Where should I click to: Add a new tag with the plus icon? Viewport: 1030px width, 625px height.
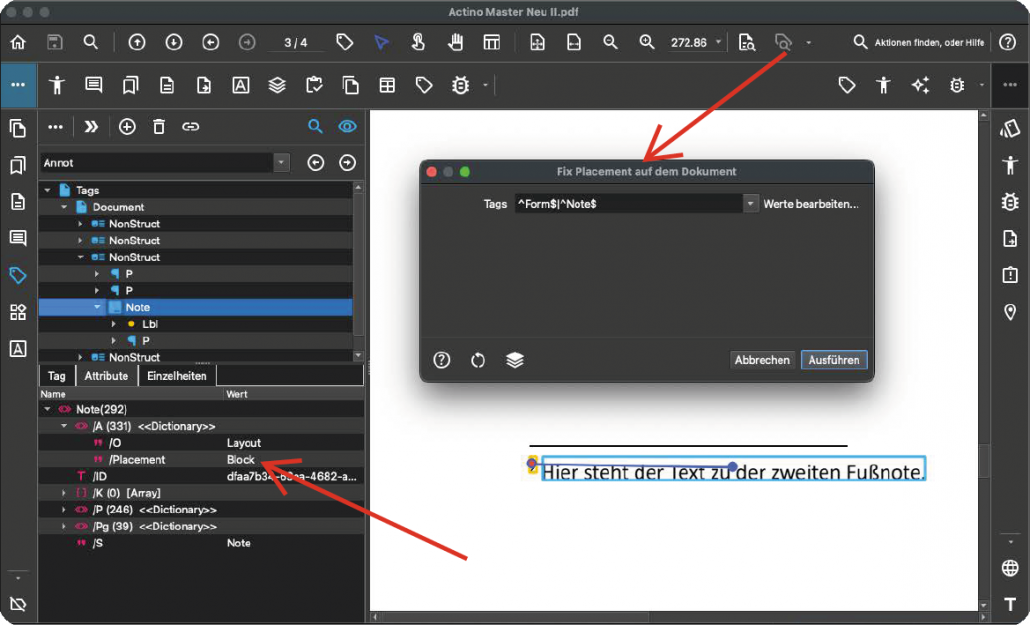pos(128,127)
